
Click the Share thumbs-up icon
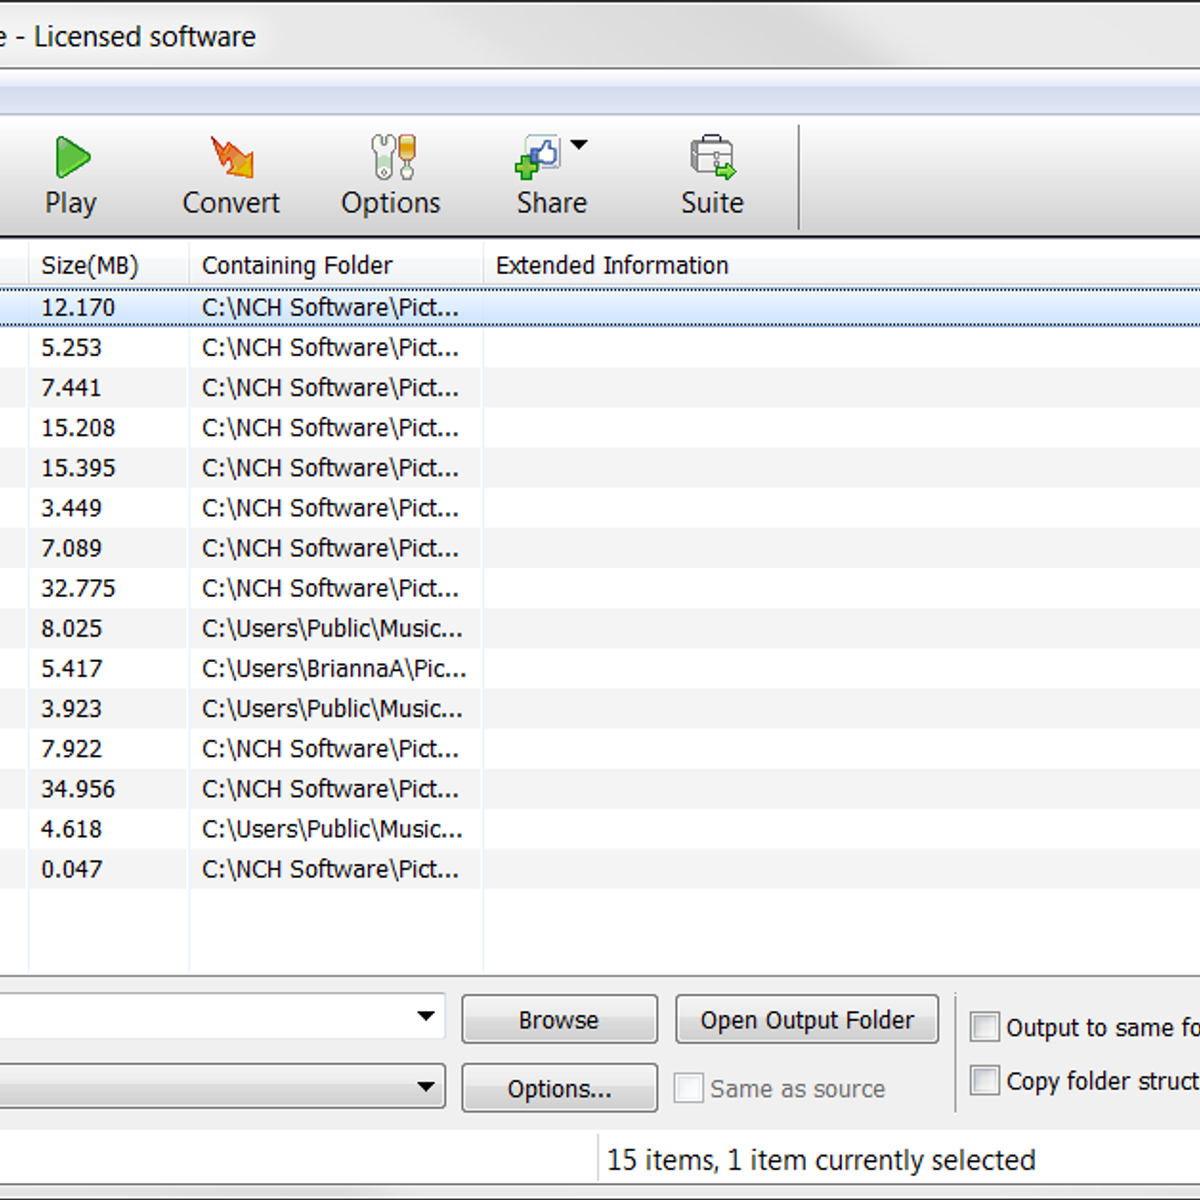coord(538,158)
